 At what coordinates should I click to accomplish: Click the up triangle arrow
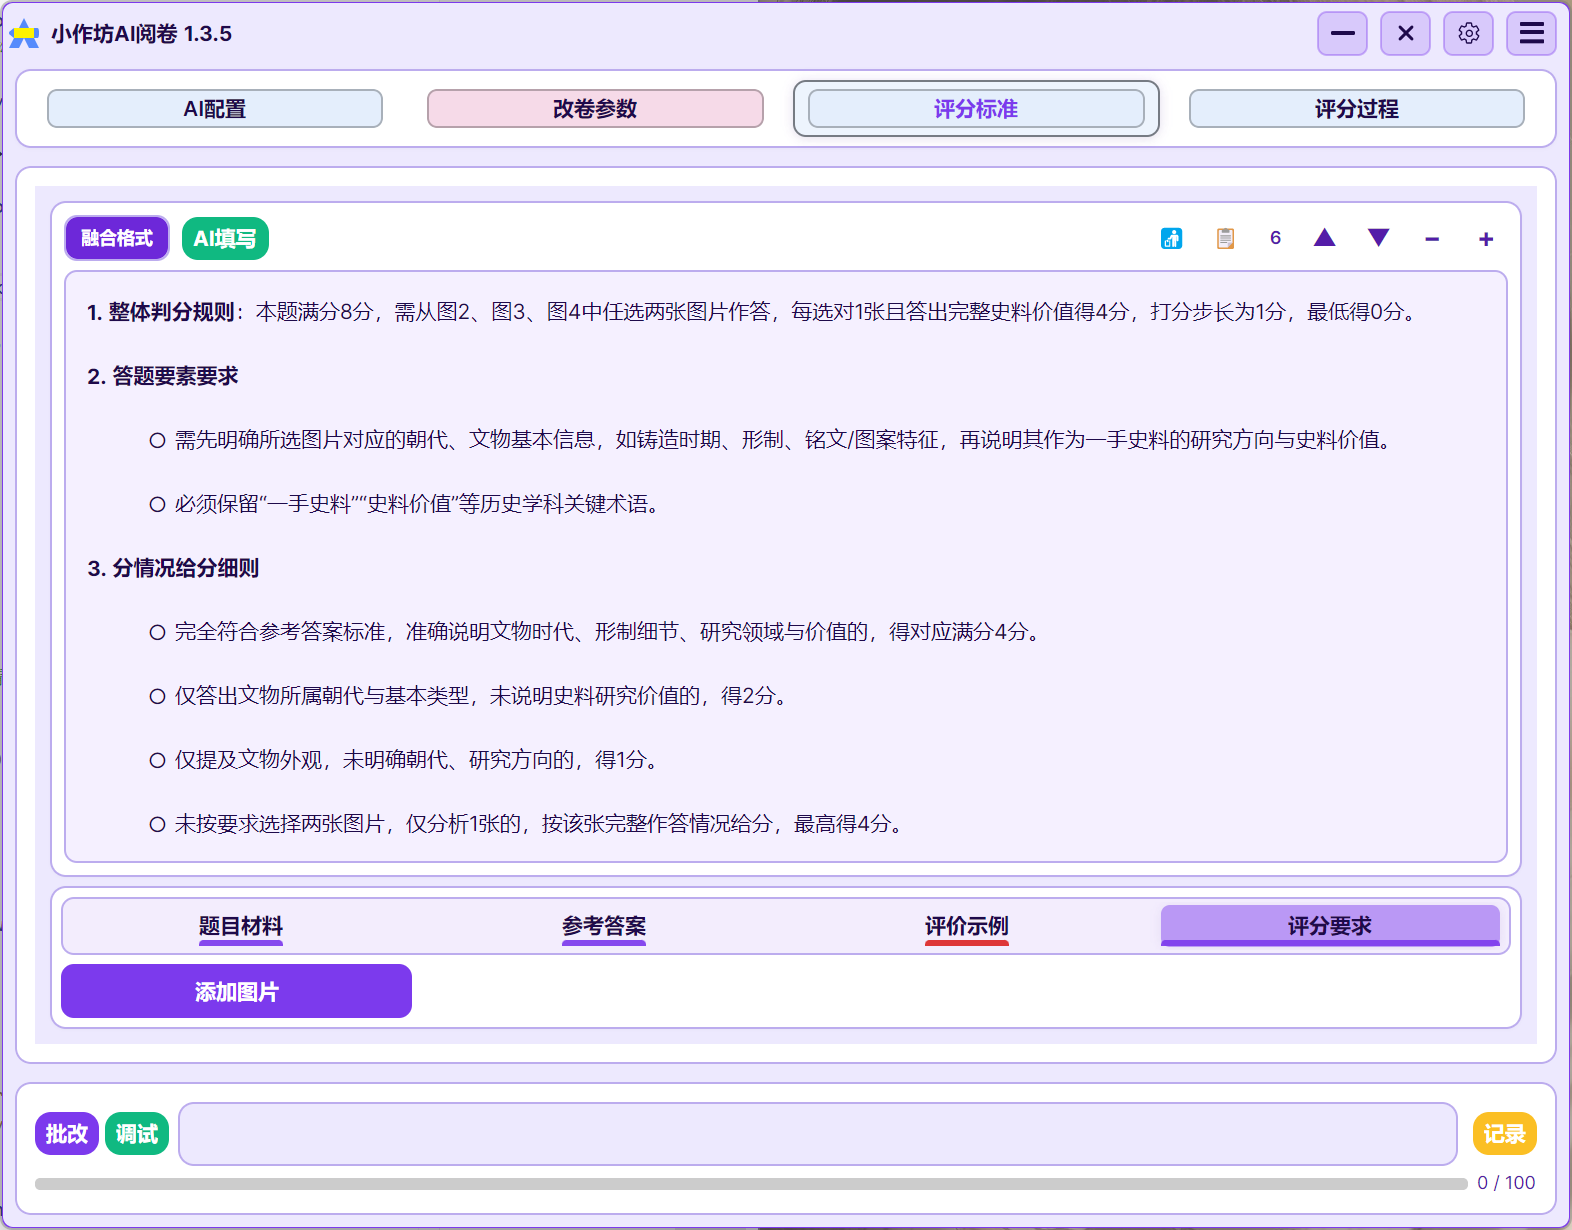click(1324, 238)
